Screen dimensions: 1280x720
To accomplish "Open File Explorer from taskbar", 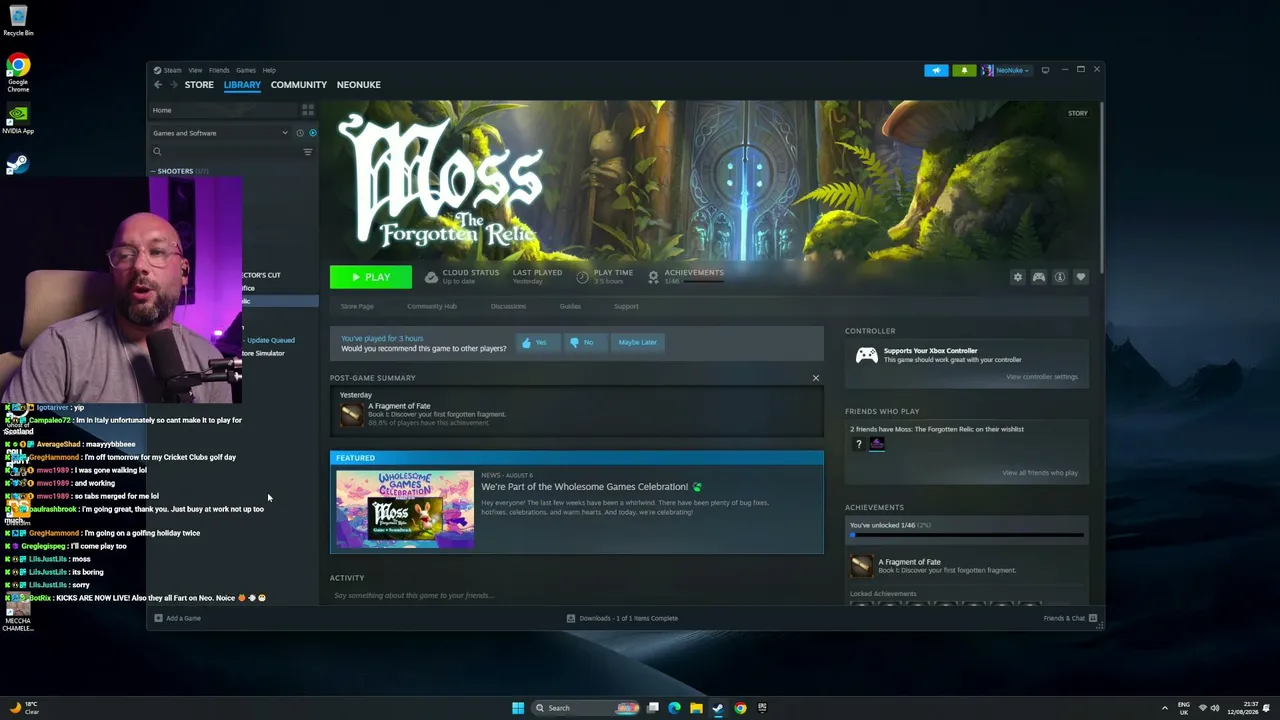I will tap(696, 708).
